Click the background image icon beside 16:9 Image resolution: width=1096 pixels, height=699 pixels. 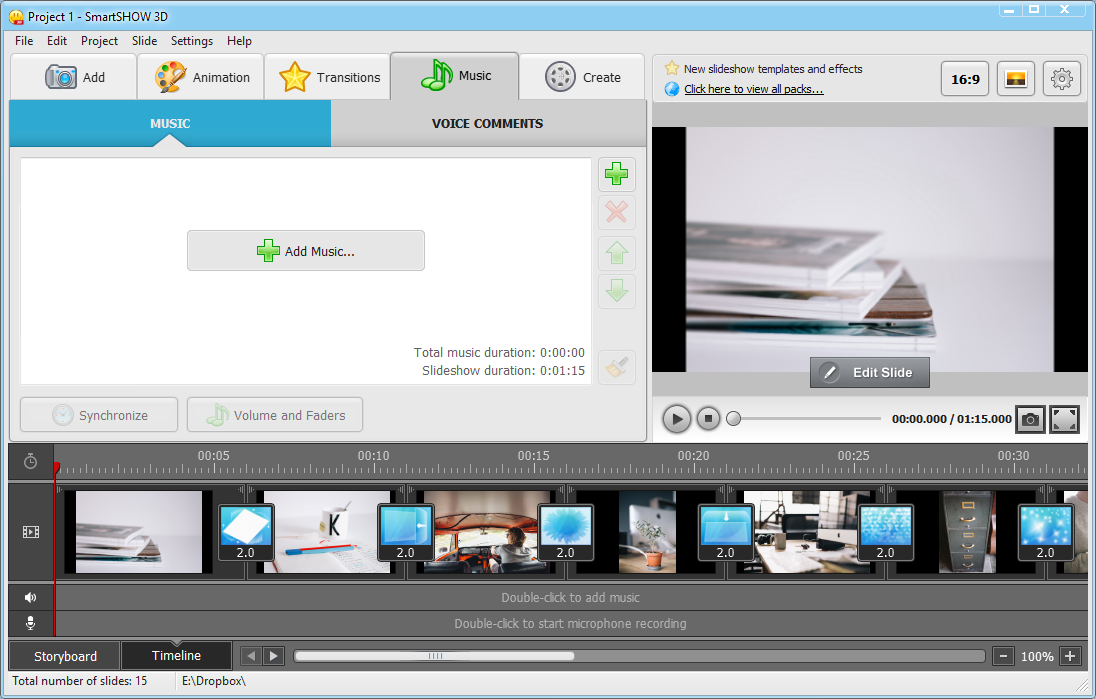(1015, 79)
